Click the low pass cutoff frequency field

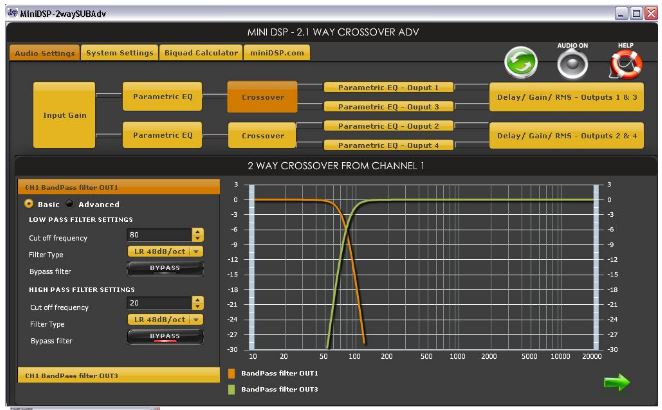point(160,235)
